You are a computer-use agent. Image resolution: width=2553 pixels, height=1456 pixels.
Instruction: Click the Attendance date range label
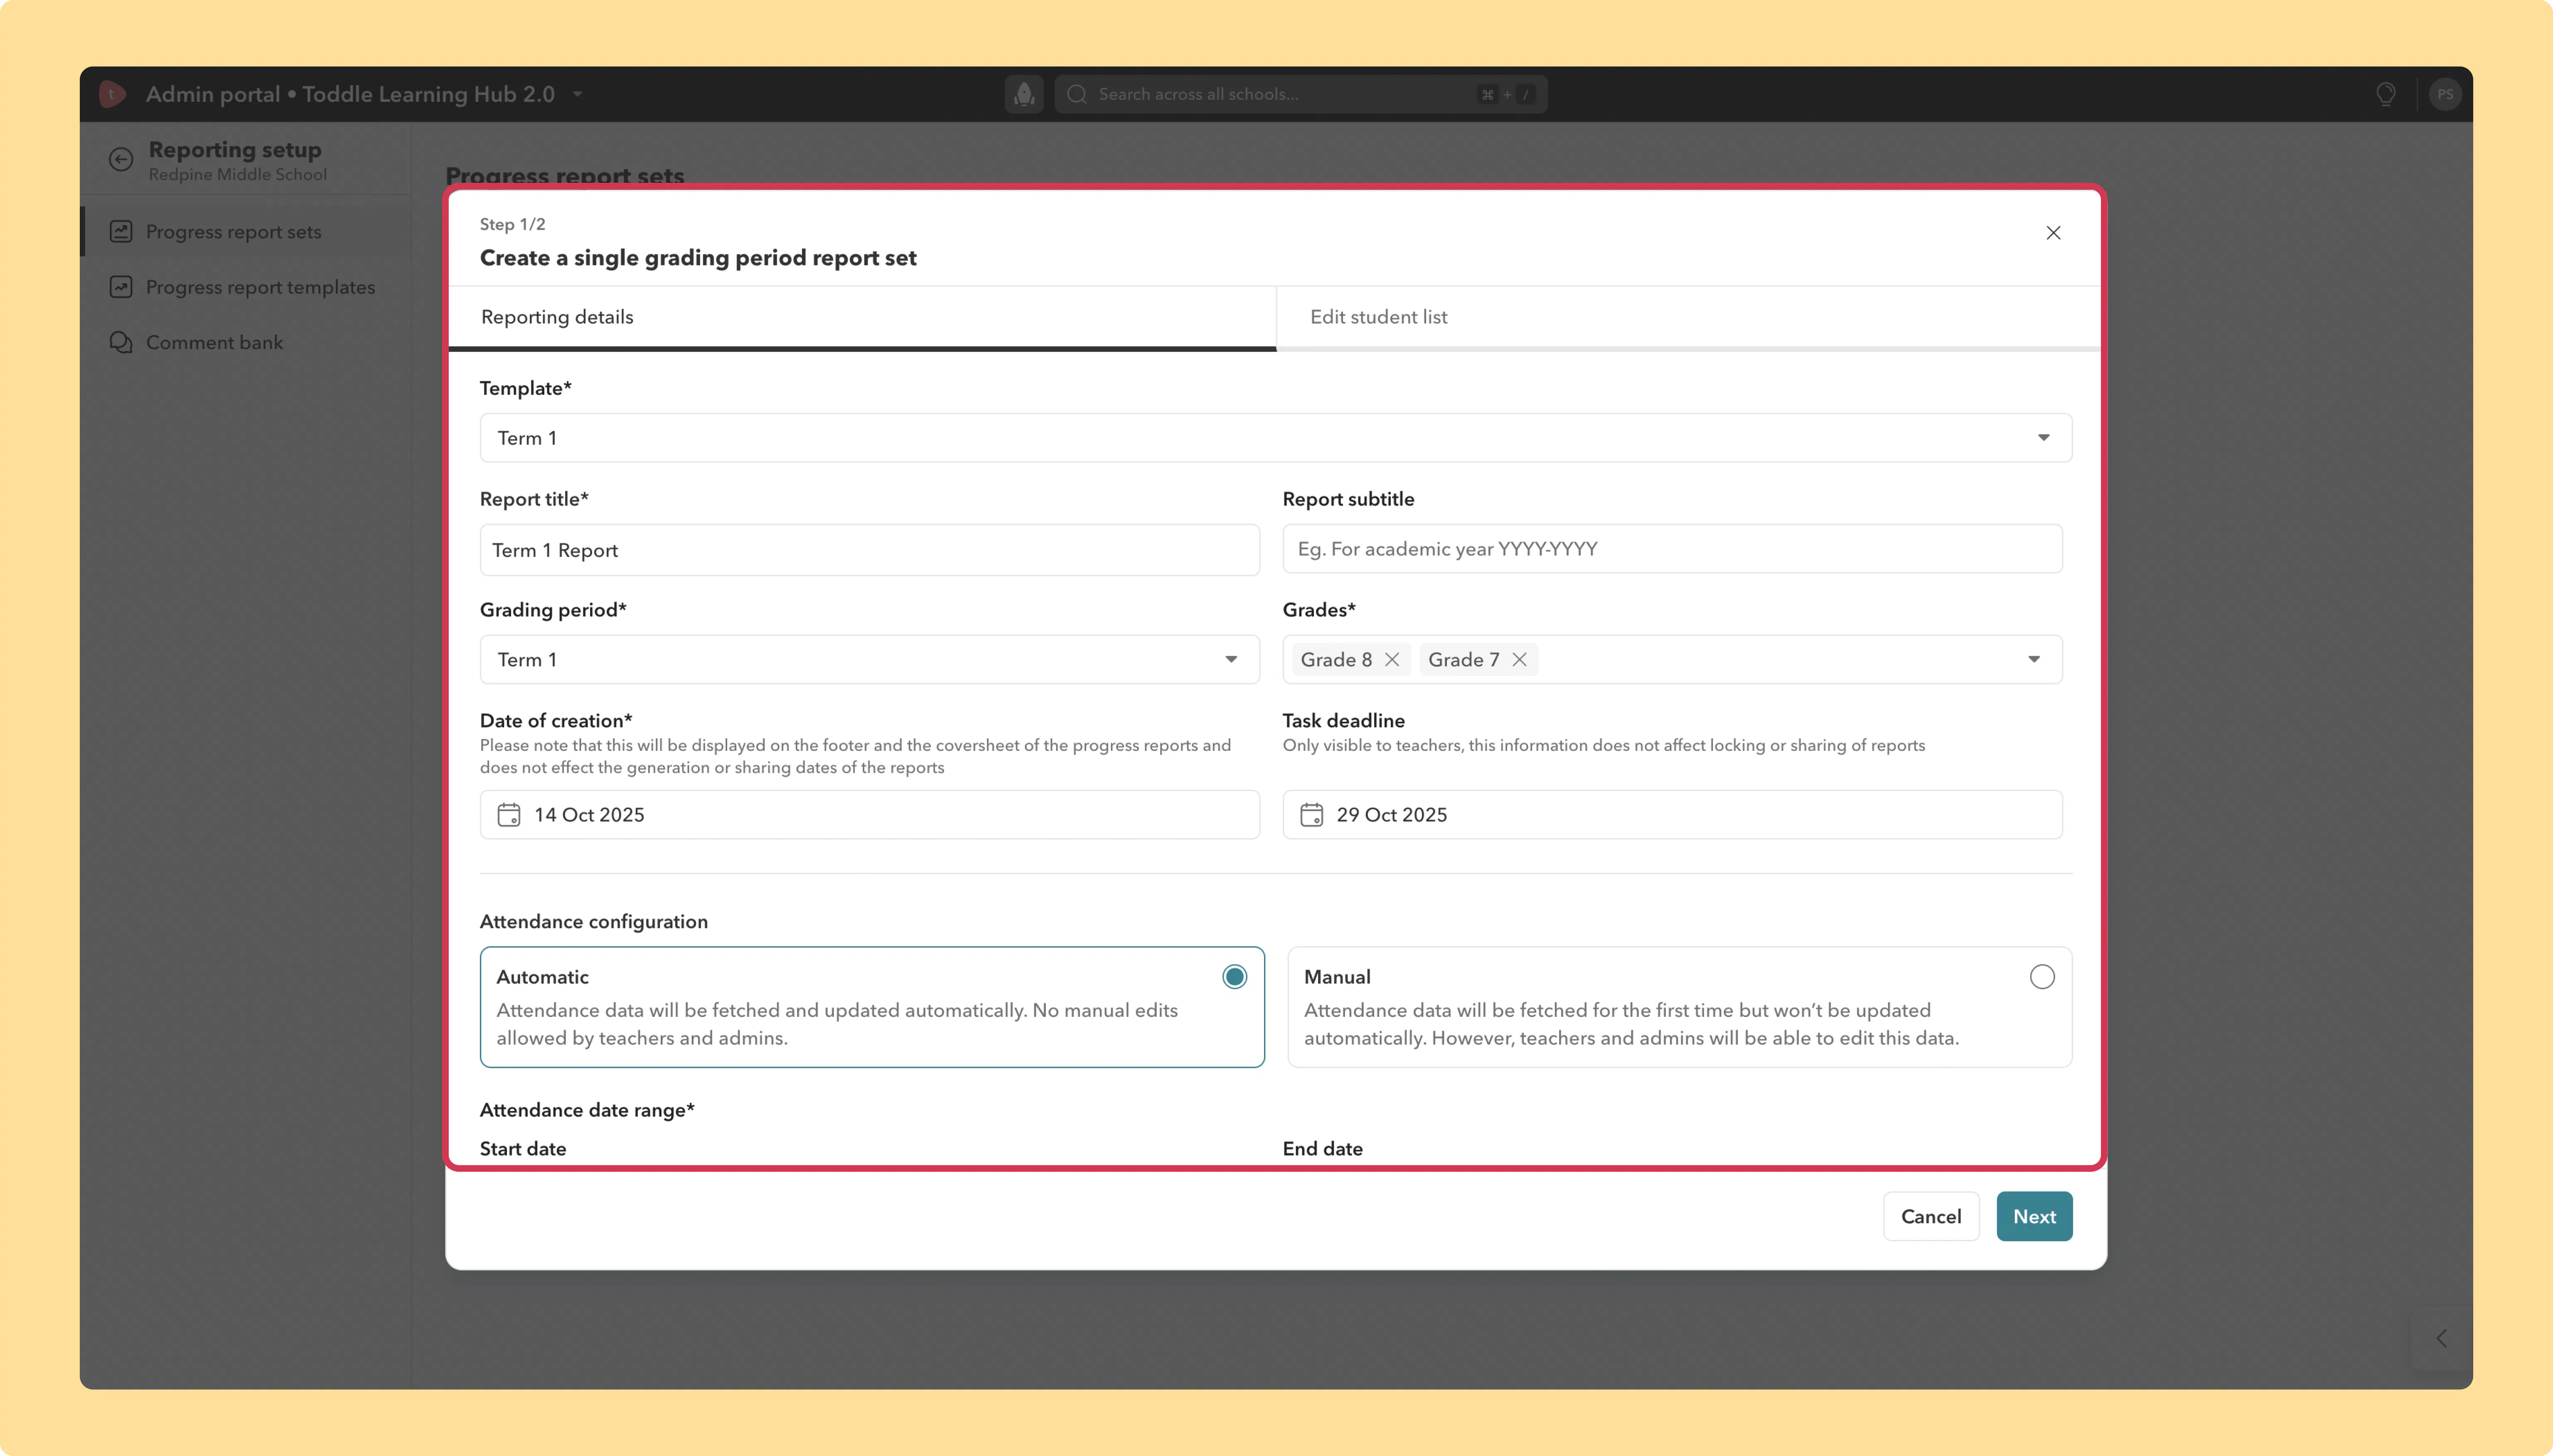pyautogui.click(x=587, y=1110)
